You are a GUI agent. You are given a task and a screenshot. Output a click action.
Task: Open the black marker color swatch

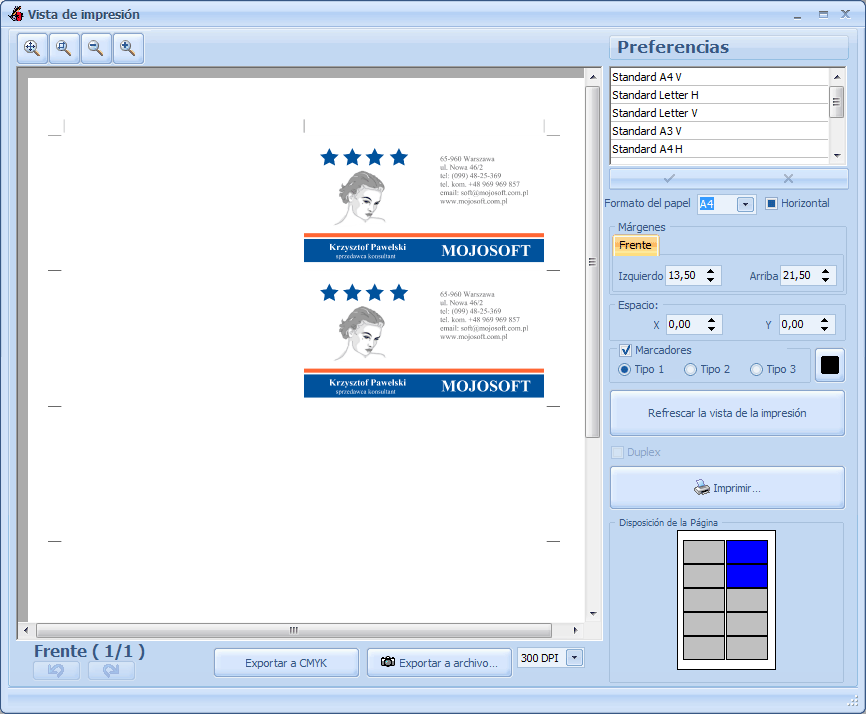[x=830, y=365]
